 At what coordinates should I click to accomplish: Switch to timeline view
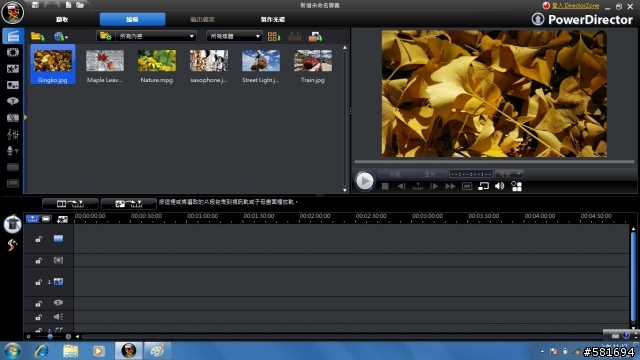point(32,219)
